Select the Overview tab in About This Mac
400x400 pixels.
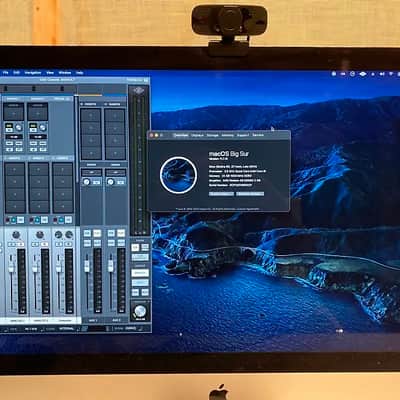pos(181,135)
